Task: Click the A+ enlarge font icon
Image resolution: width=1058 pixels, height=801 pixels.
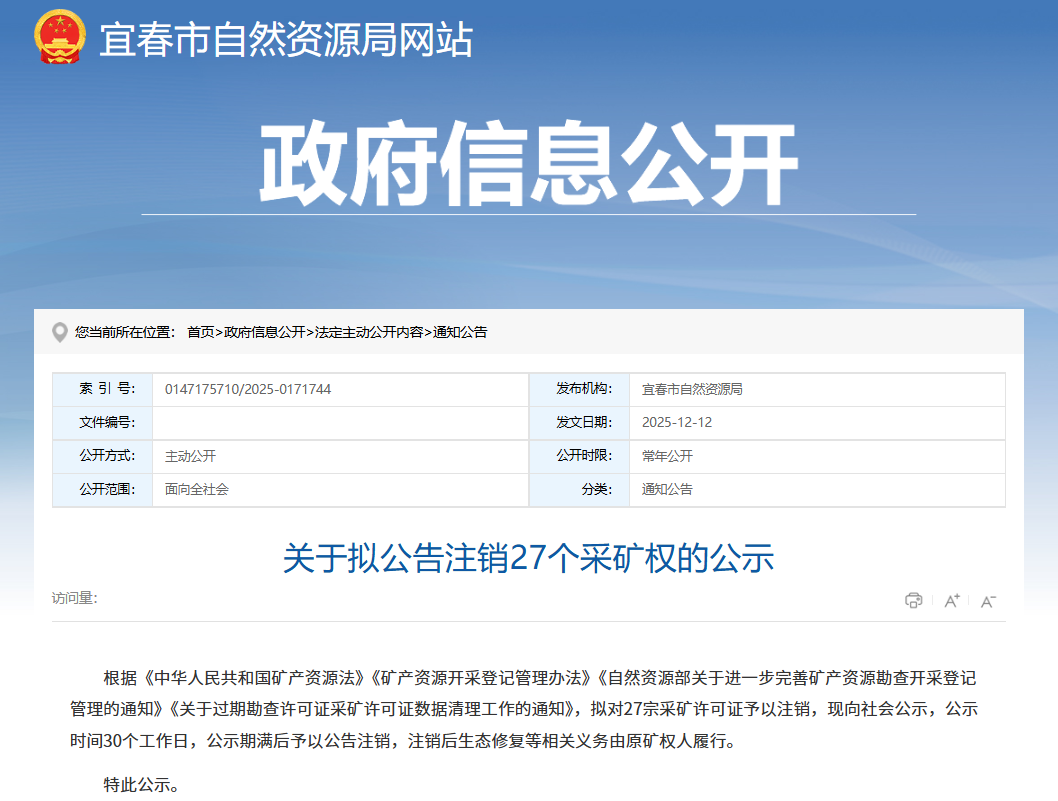Action: pos(949,600)
